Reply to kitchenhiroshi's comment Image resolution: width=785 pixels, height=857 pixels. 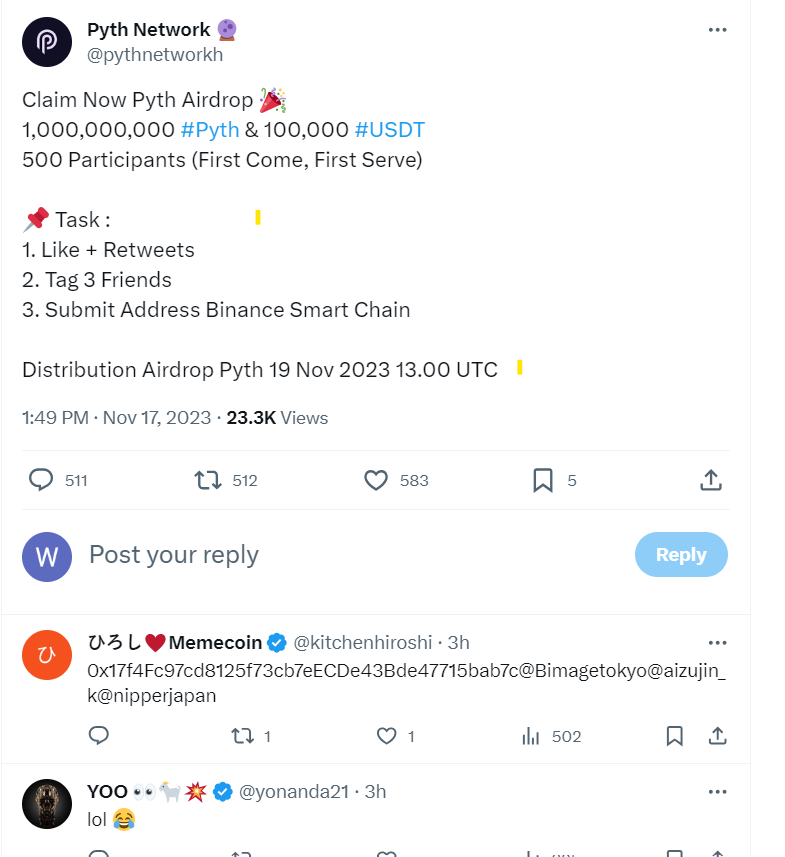tap(99, 737)
